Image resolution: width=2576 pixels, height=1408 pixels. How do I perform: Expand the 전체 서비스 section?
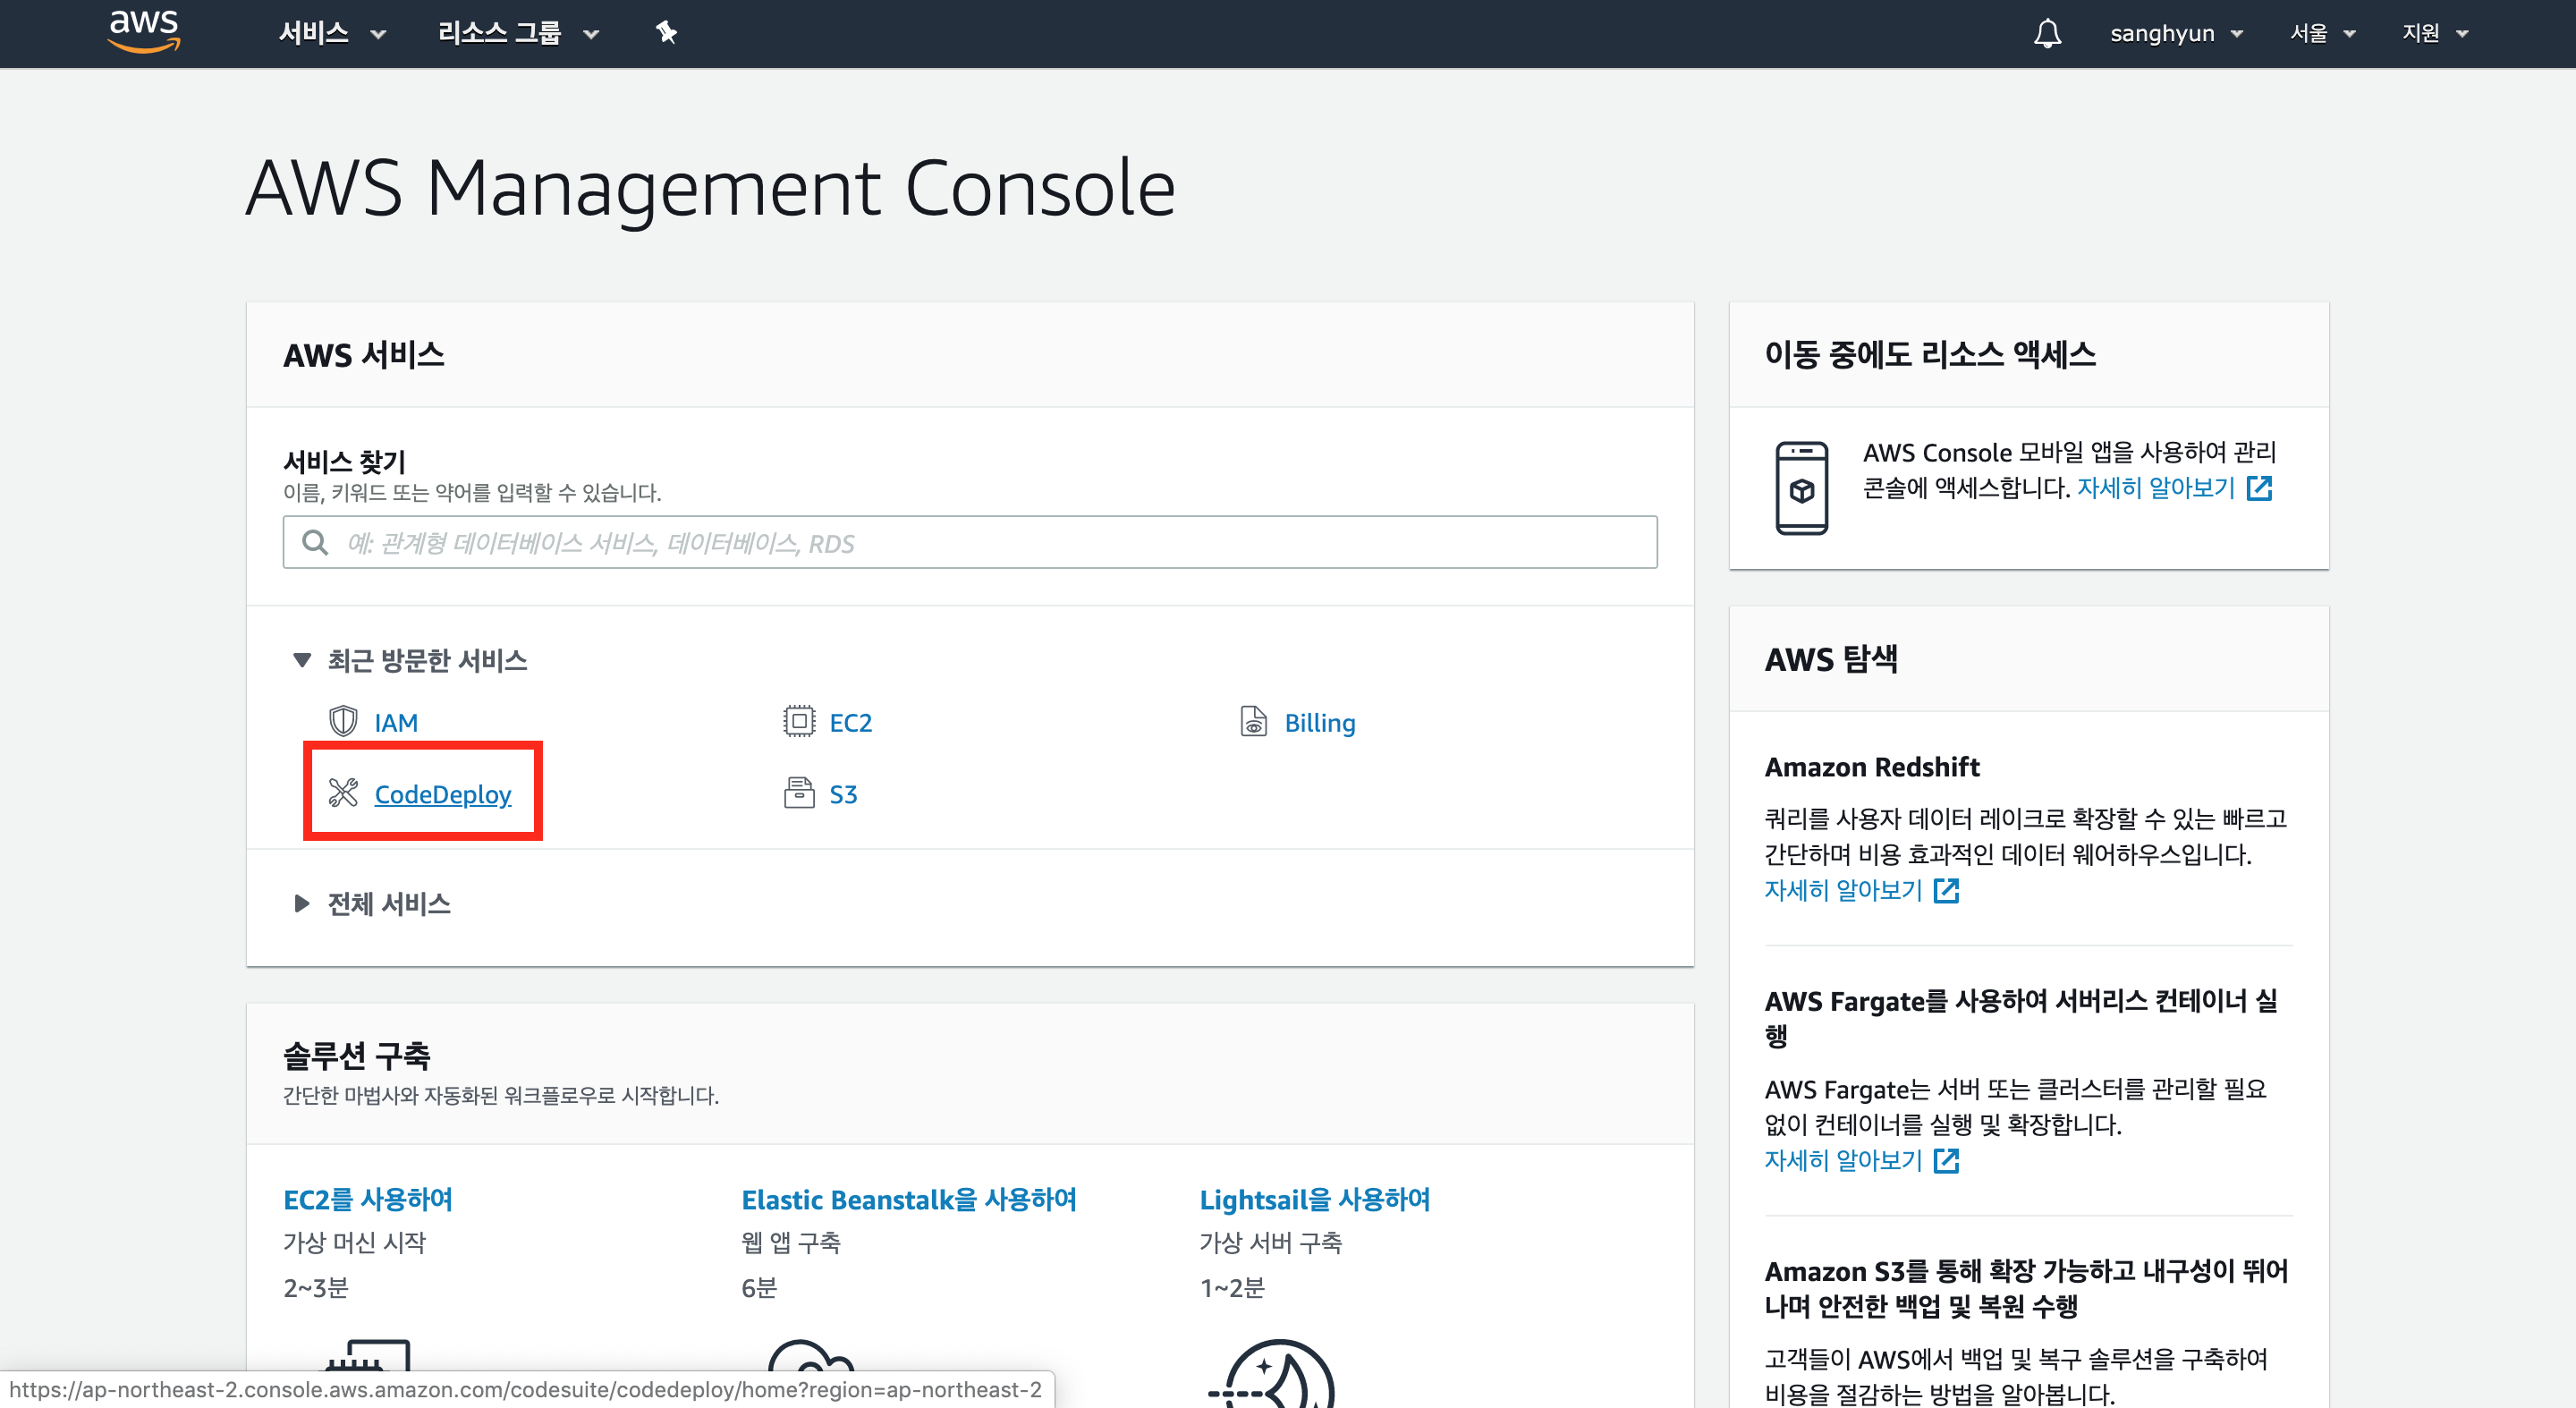(x=302, y=903)
